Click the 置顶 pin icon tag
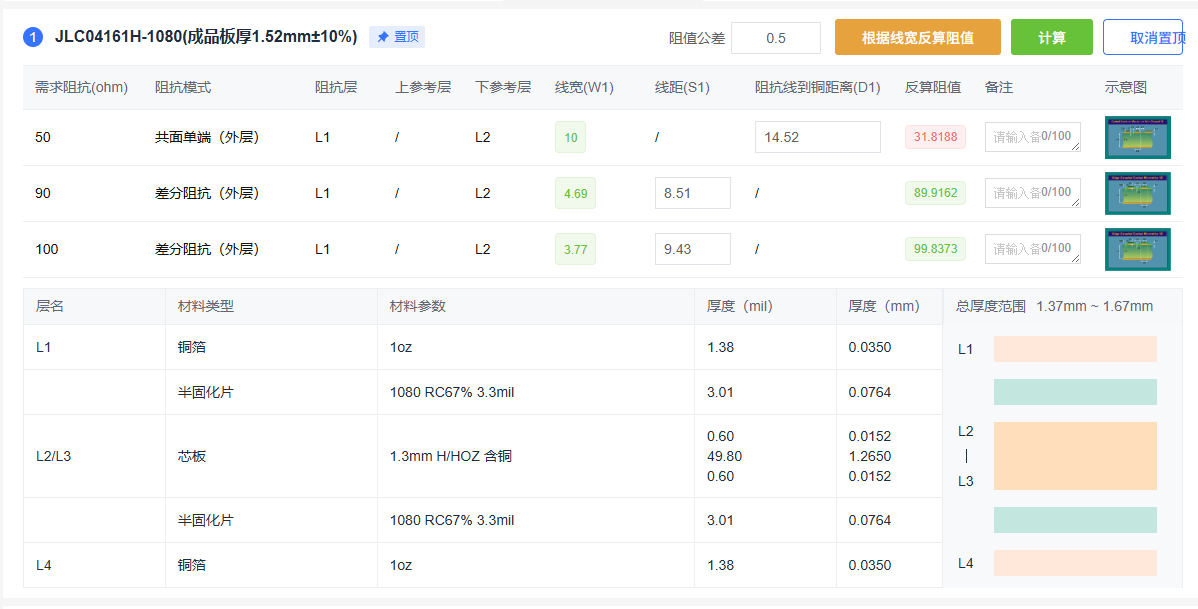 [397, 37]
